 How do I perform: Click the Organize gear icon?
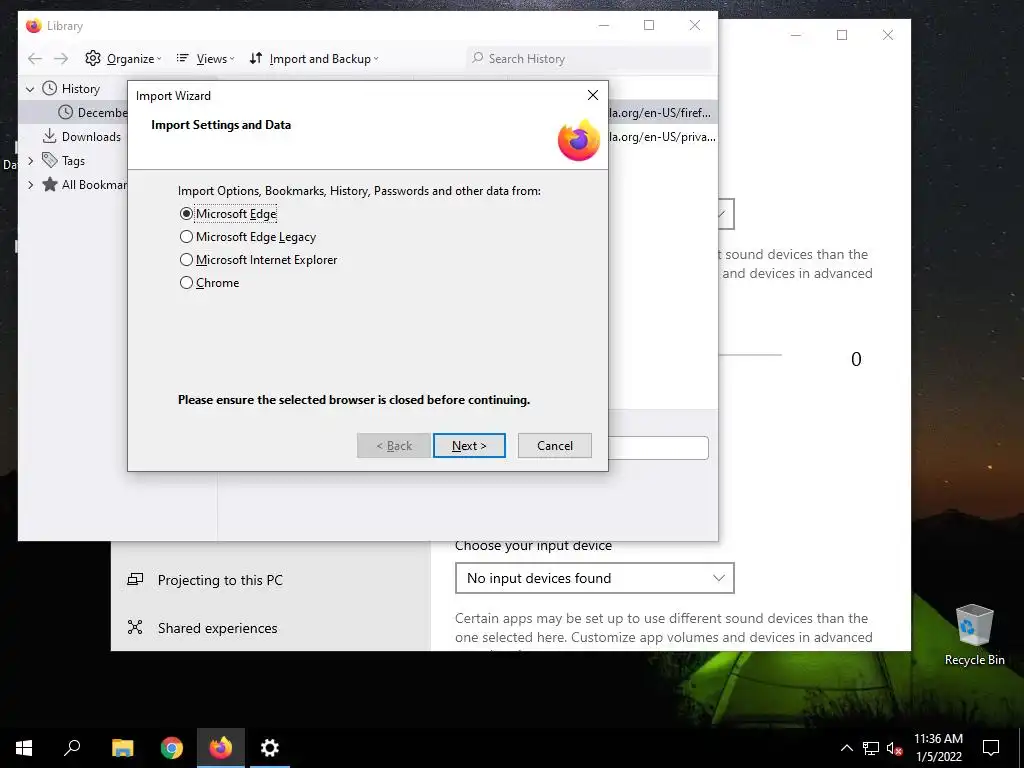pos(93,58)
